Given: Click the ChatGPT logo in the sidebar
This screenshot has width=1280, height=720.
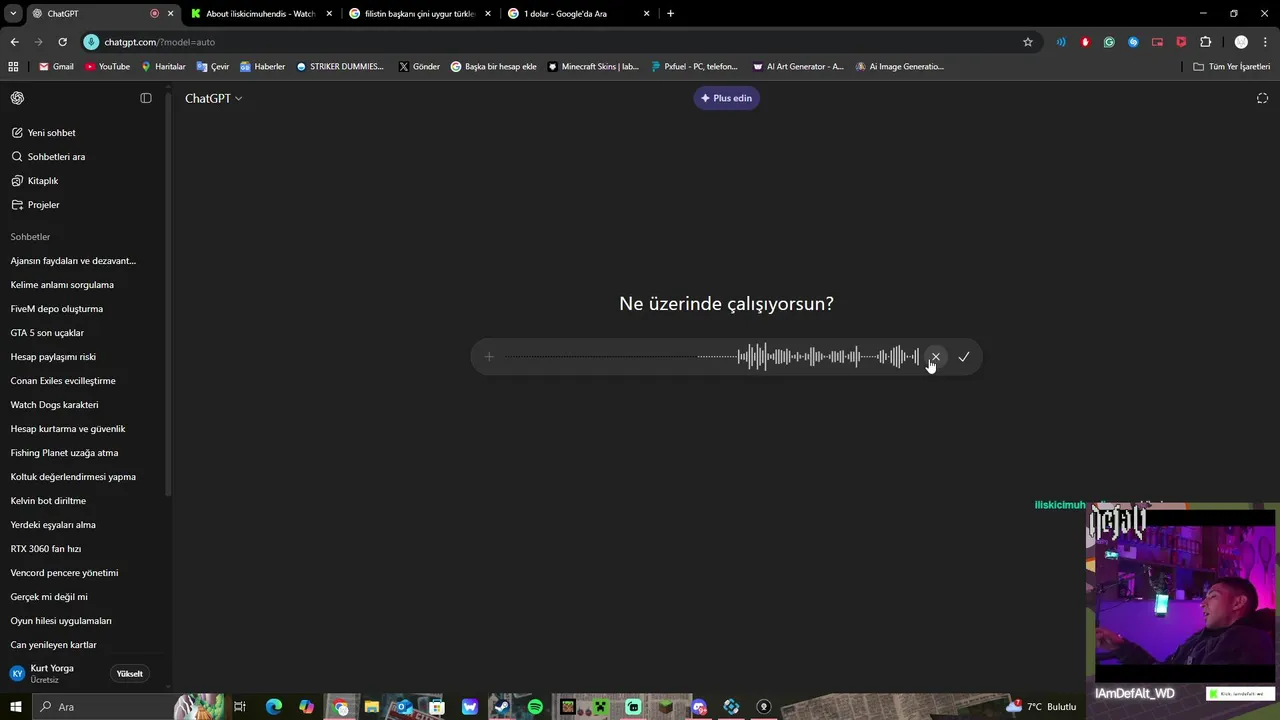Looking at the screenshot, I should (x=17, y=98).
